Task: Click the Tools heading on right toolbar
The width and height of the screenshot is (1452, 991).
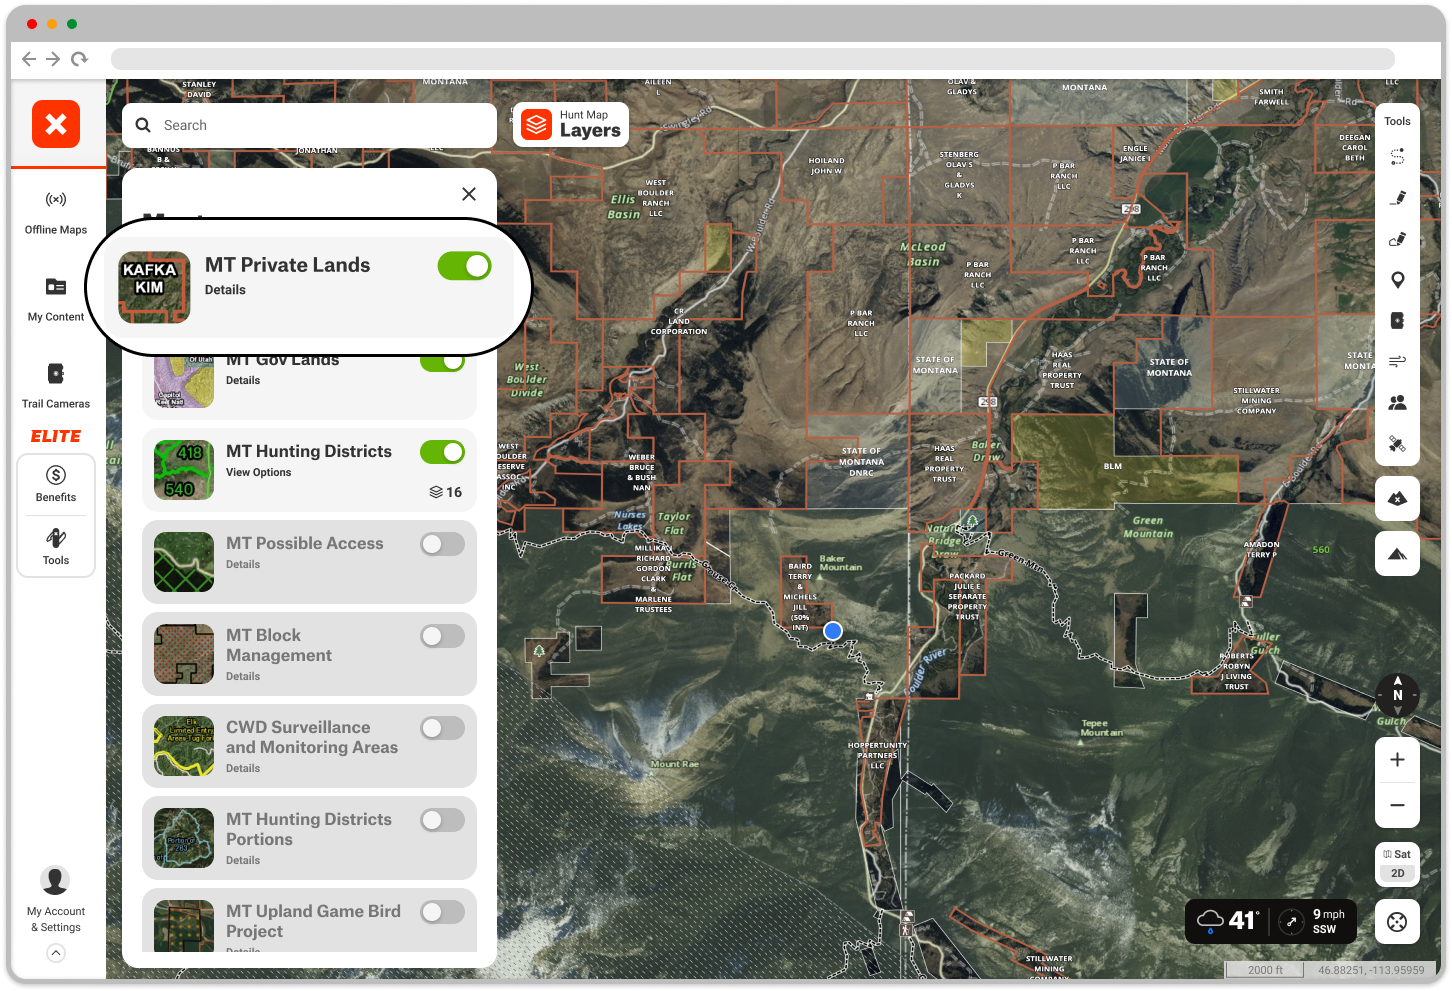Action: [x=1397, y=121]
